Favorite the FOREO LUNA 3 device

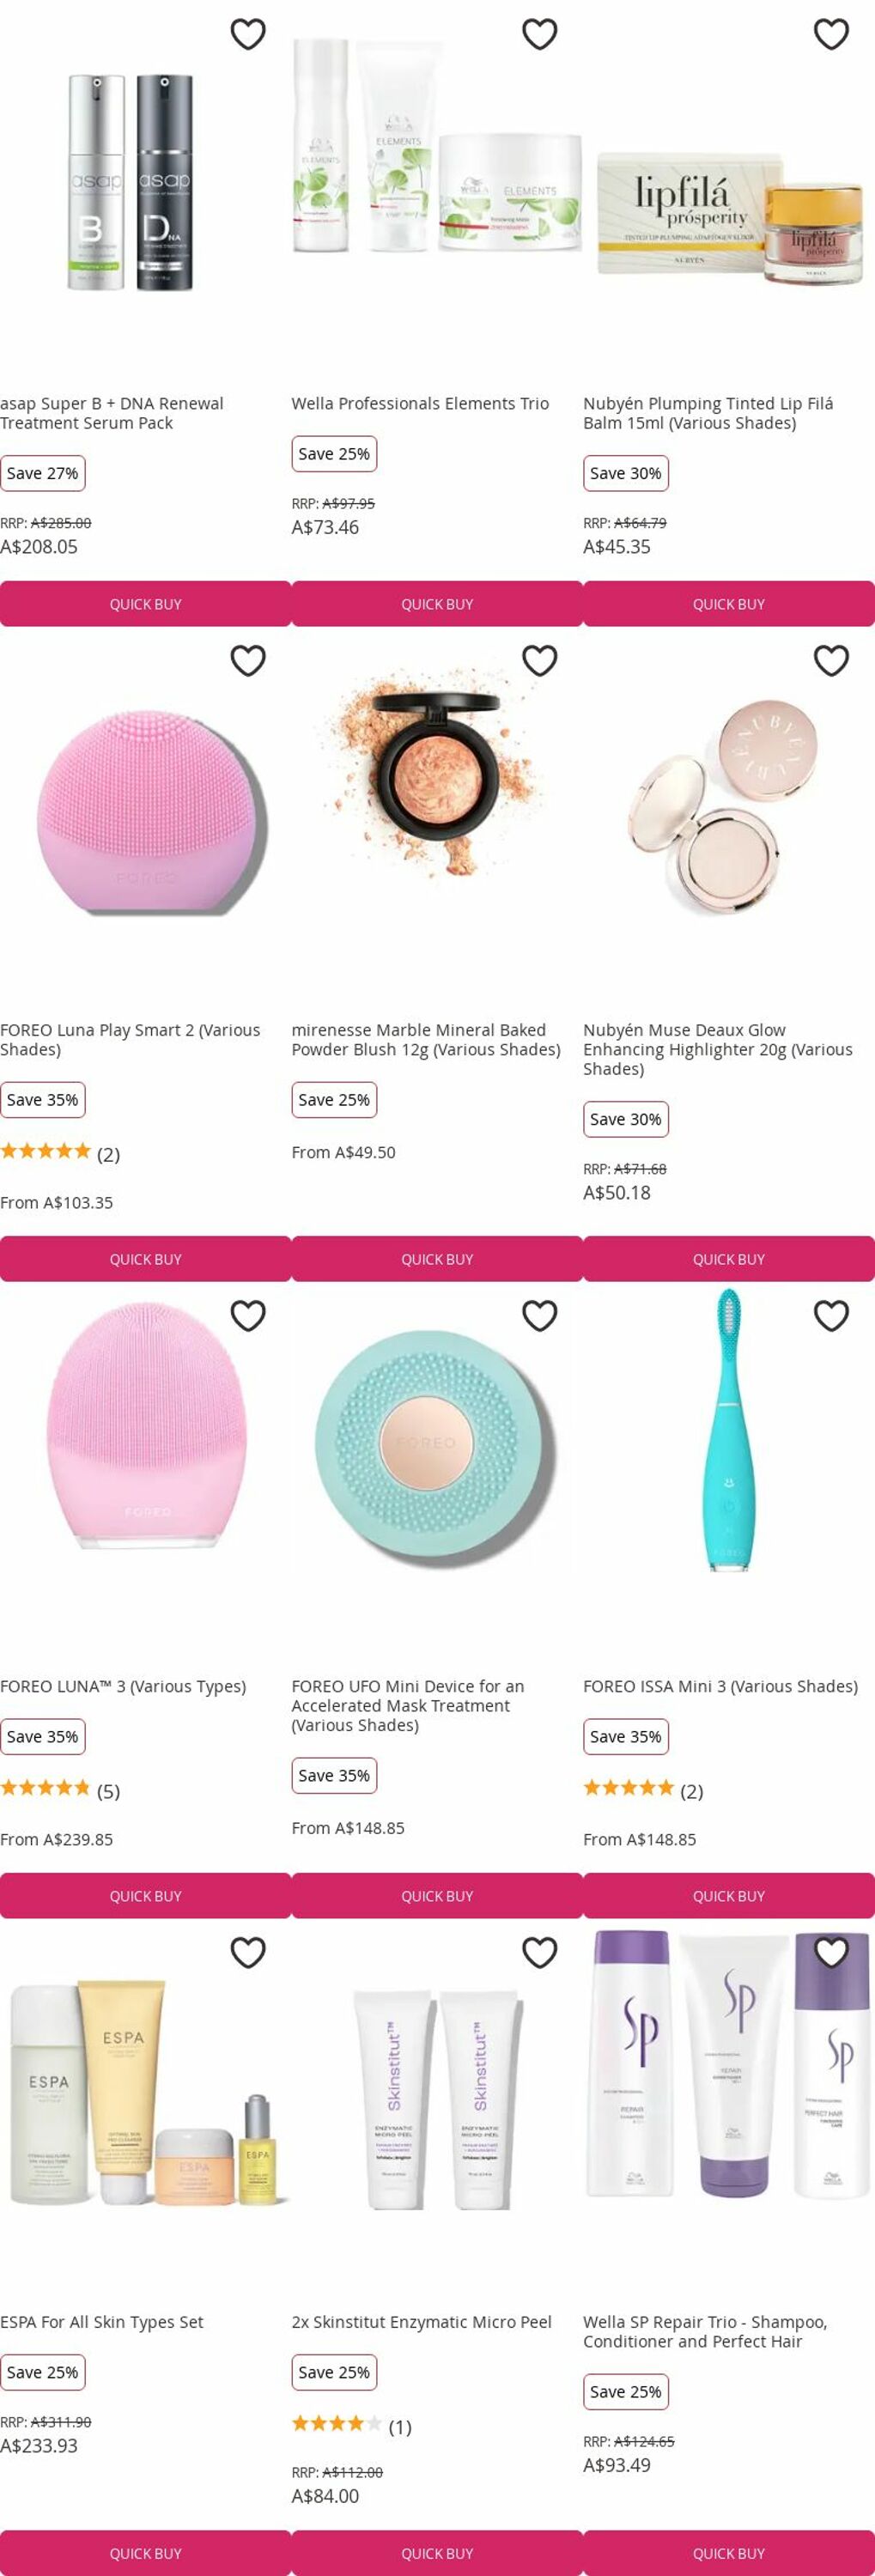tap(248, 1315)
